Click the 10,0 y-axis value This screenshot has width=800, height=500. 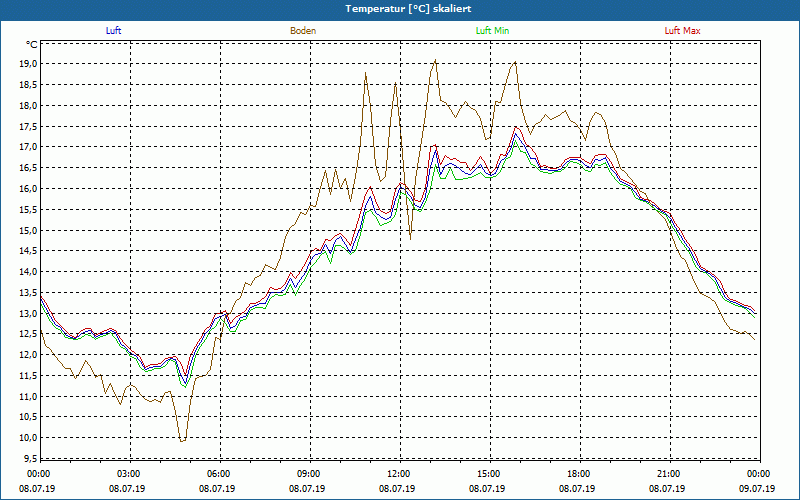tap(28, 438)
